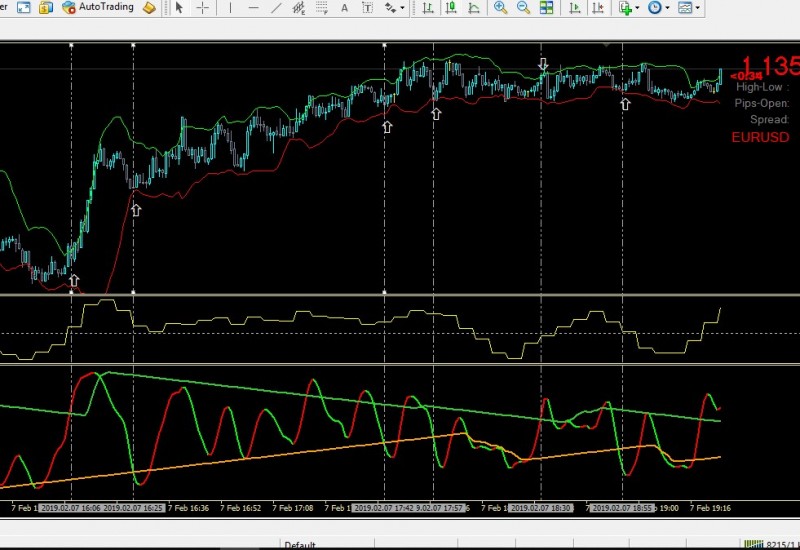Select the cursor arrow tool
Image resolution: width=800 pixels, height=550 pixels.
click(x=179, y=8)
